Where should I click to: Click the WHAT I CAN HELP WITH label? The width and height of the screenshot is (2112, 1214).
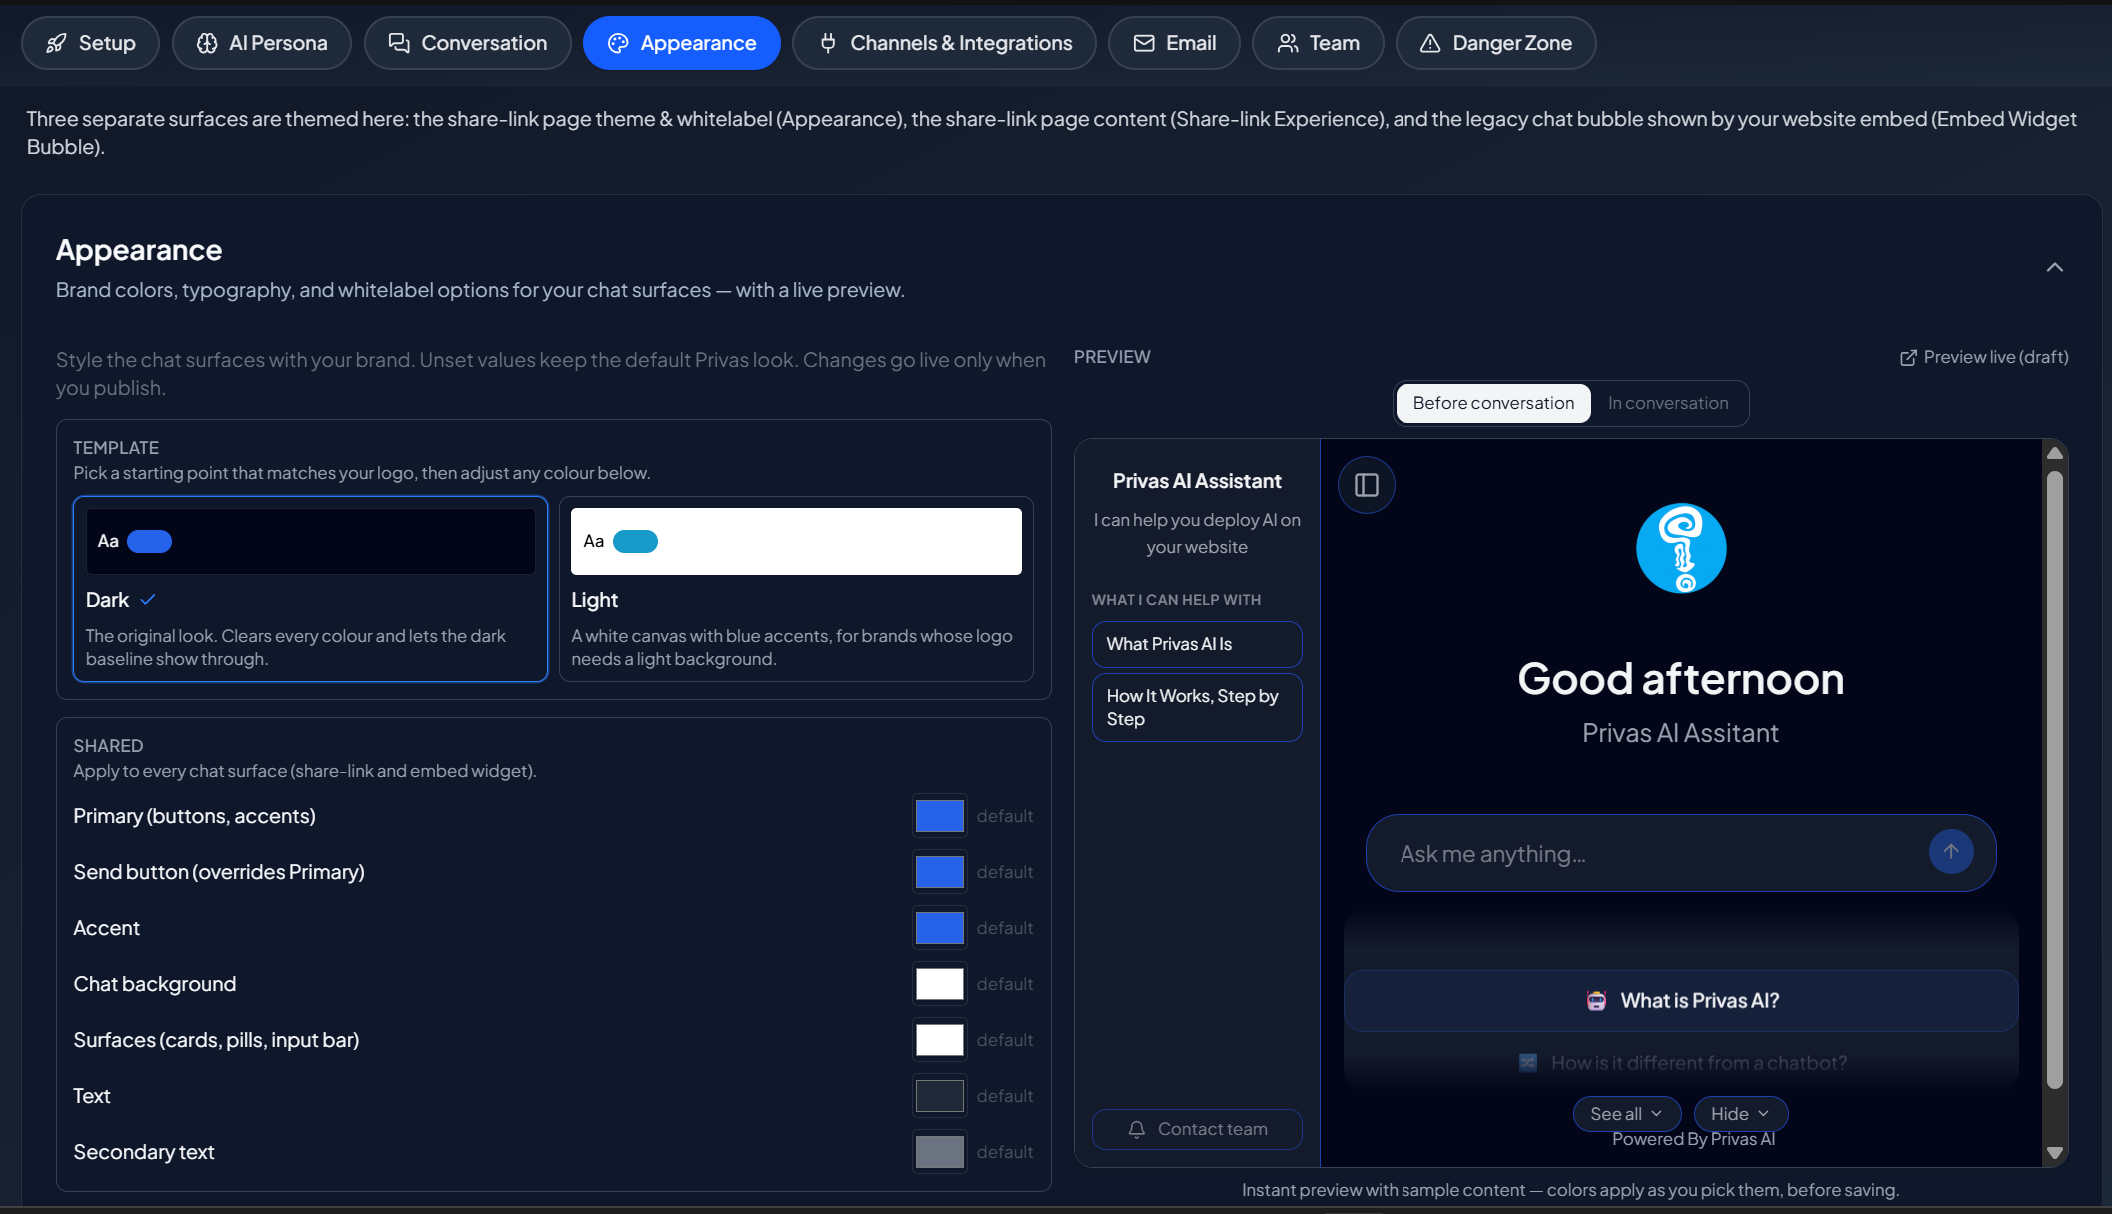click(x=1176, y=600)
